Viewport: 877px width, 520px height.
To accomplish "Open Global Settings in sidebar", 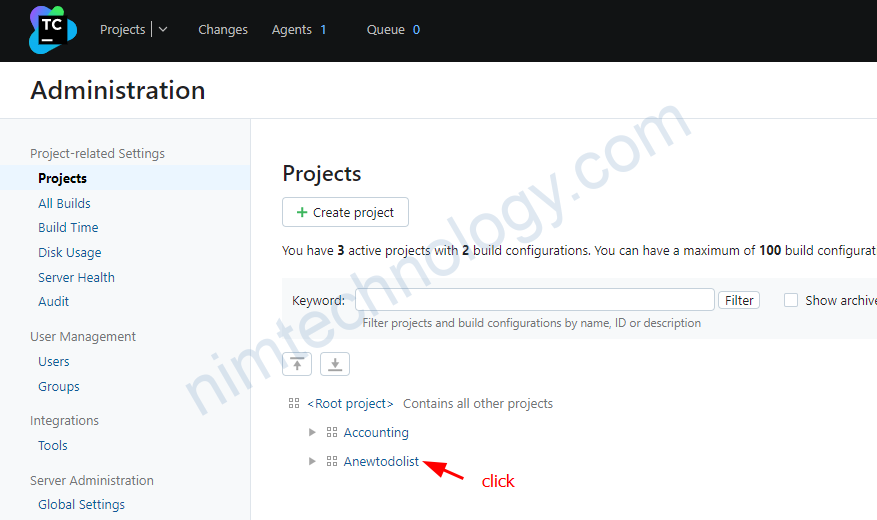I will (81, 504).
